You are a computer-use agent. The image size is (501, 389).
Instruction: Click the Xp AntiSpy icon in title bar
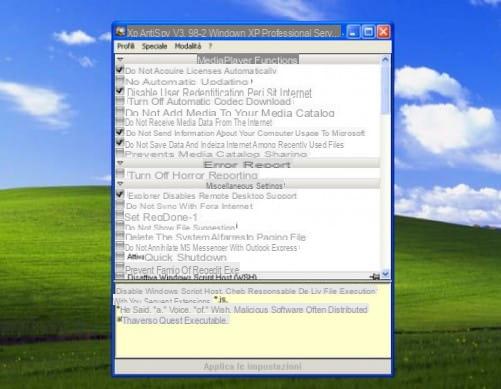pos(120,32)
